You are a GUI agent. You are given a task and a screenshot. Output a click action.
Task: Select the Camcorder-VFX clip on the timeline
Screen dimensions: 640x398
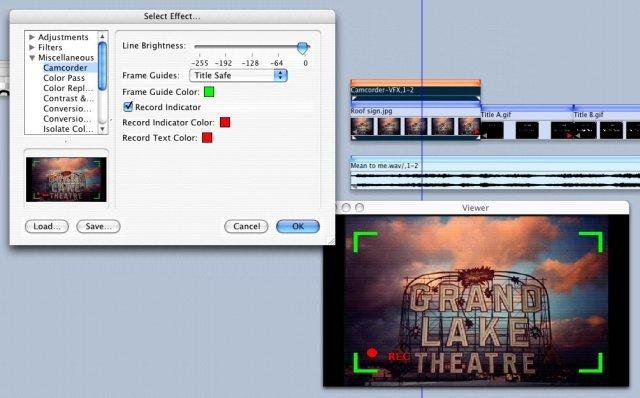point(415,90)
